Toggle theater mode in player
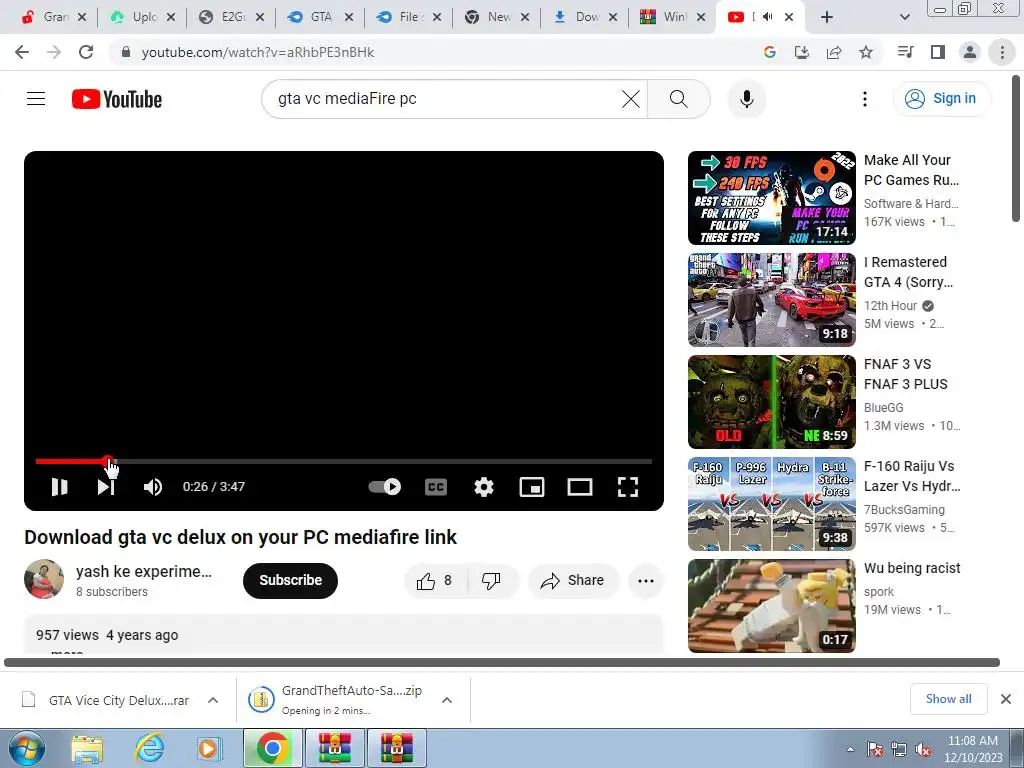Image resolution: width=1024 pixels, height=768 pixels. tap(580, 487)
